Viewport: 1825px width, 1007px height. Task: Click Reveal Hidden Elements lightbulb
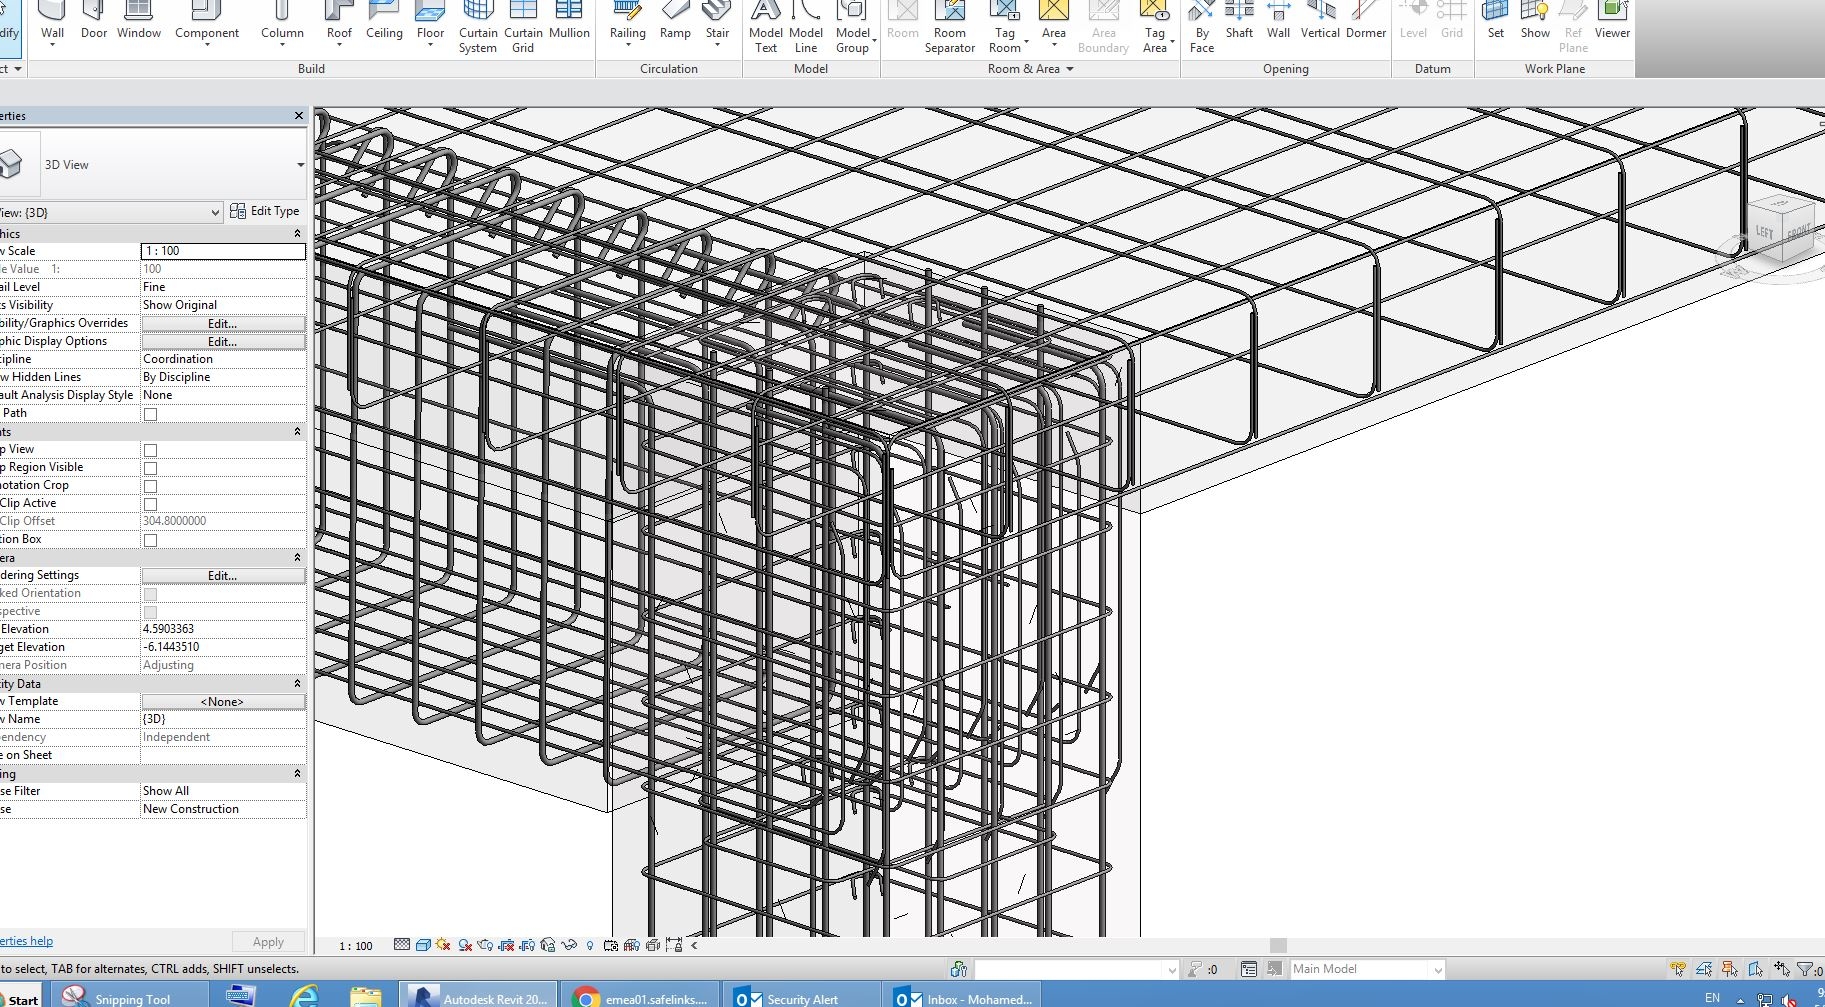coord(590,946)
